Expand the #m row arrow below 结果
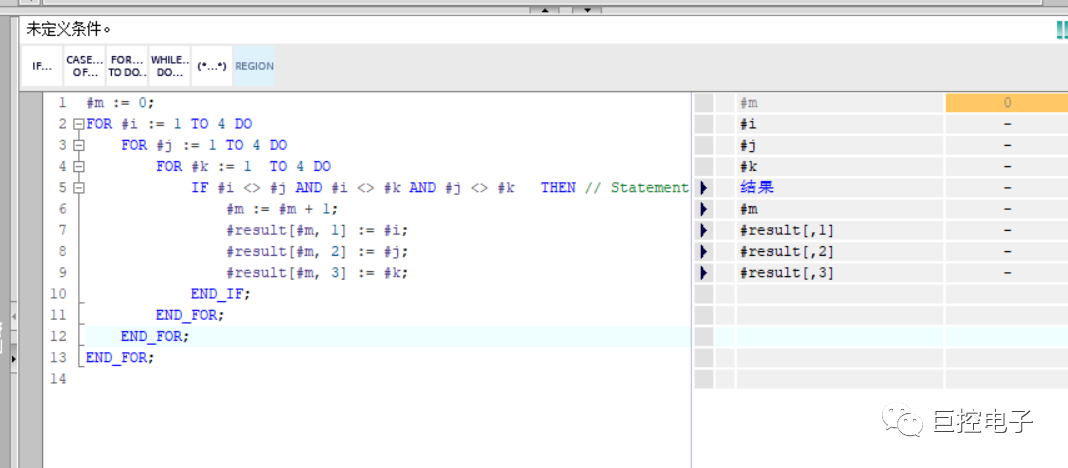The height and width of the screenshot is (468, 1068). point(704,209)
